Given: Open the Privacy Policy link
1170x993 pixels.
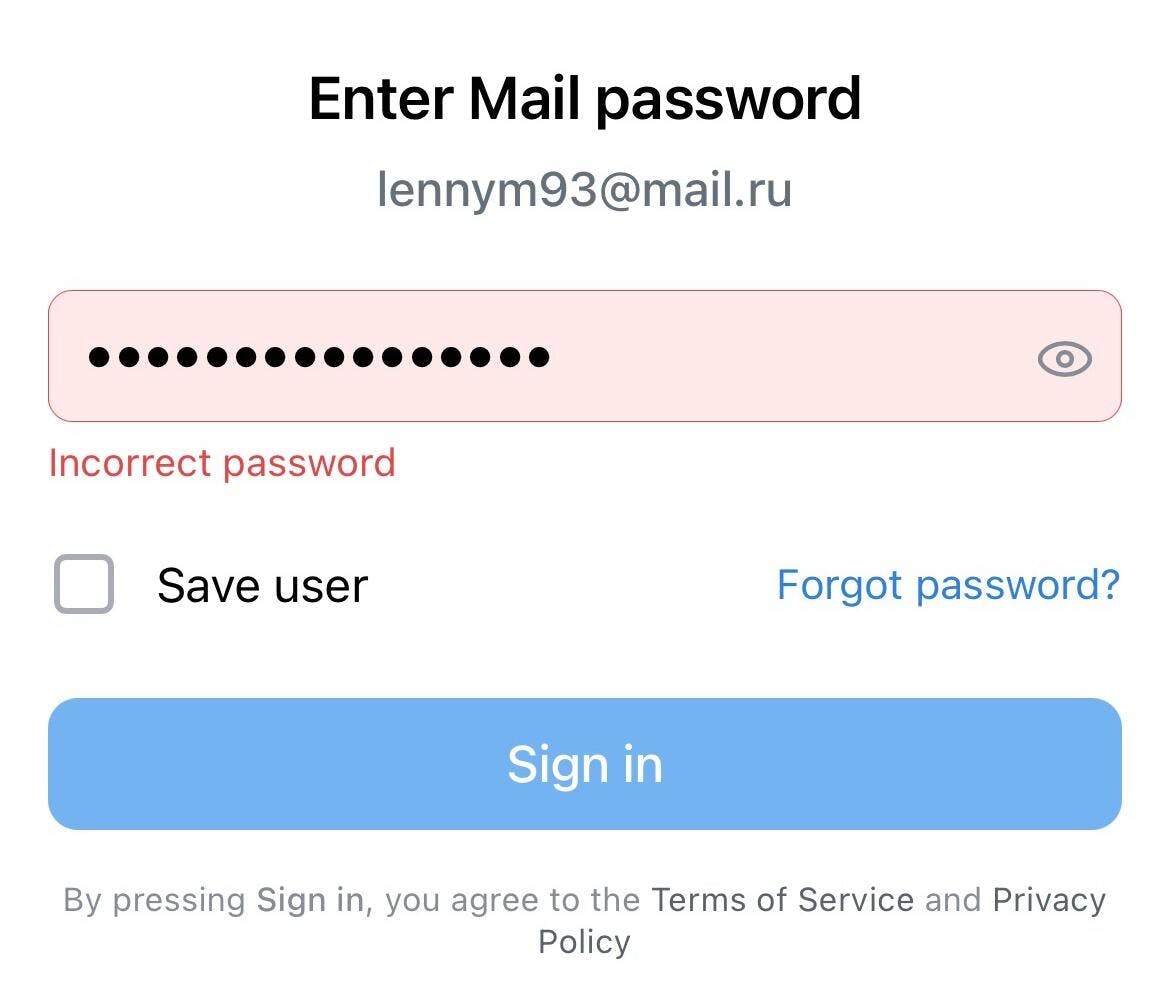Looking at the screenshot, I should (x=1048, y=900).
